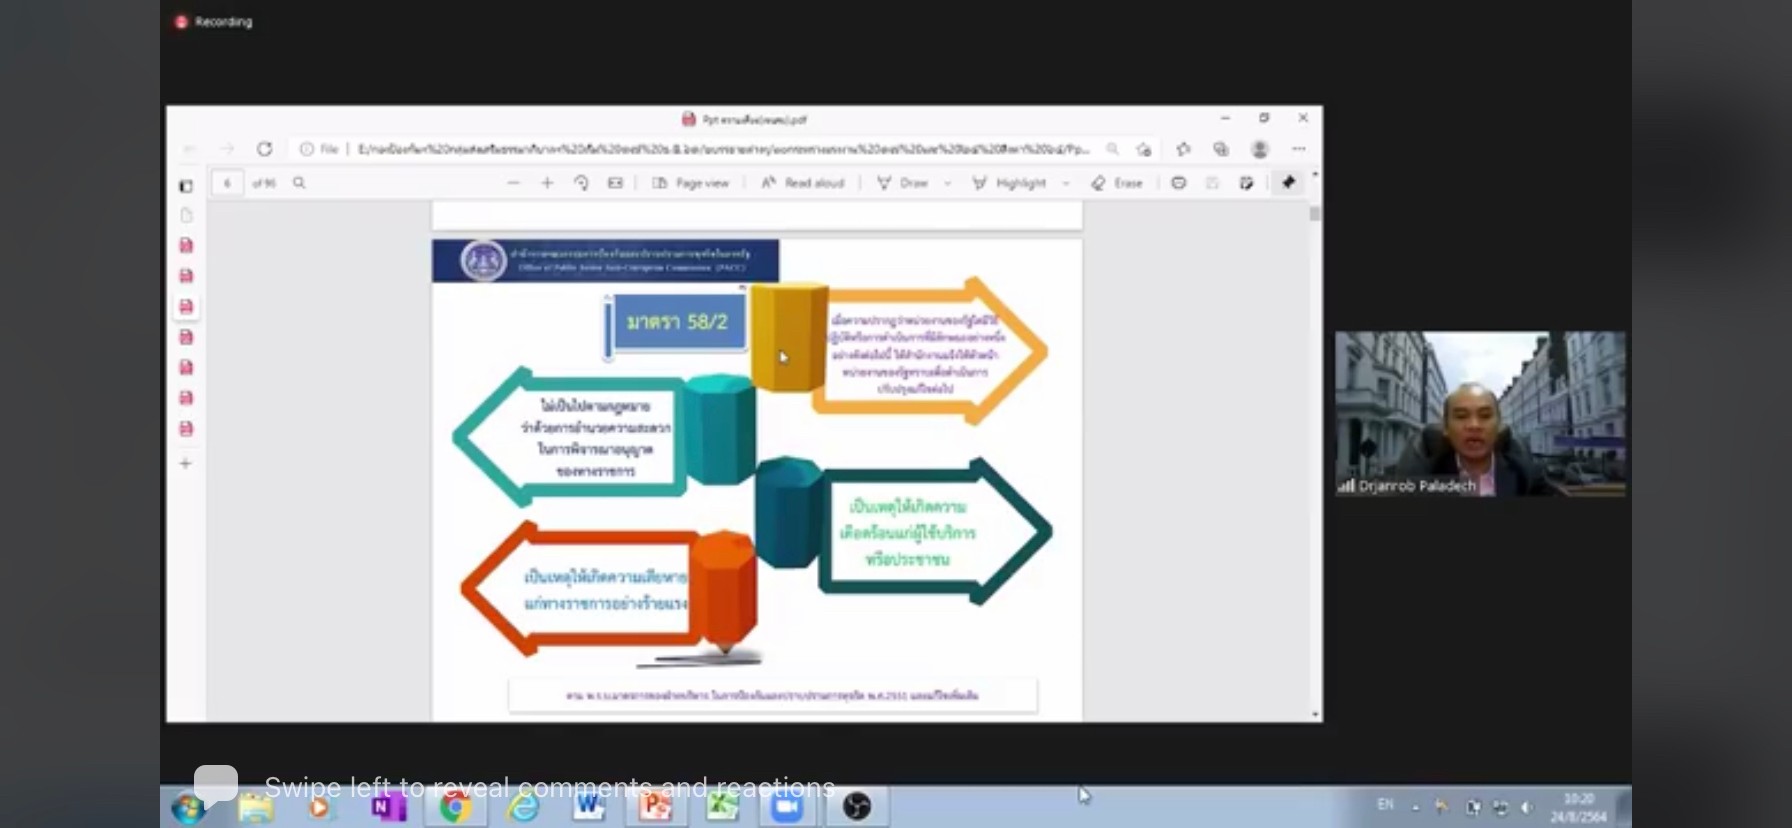Viewport: 1792px width, 828px height.
Task: Expand the Draw tool dropdown arrow
Action: pos(947,184)
